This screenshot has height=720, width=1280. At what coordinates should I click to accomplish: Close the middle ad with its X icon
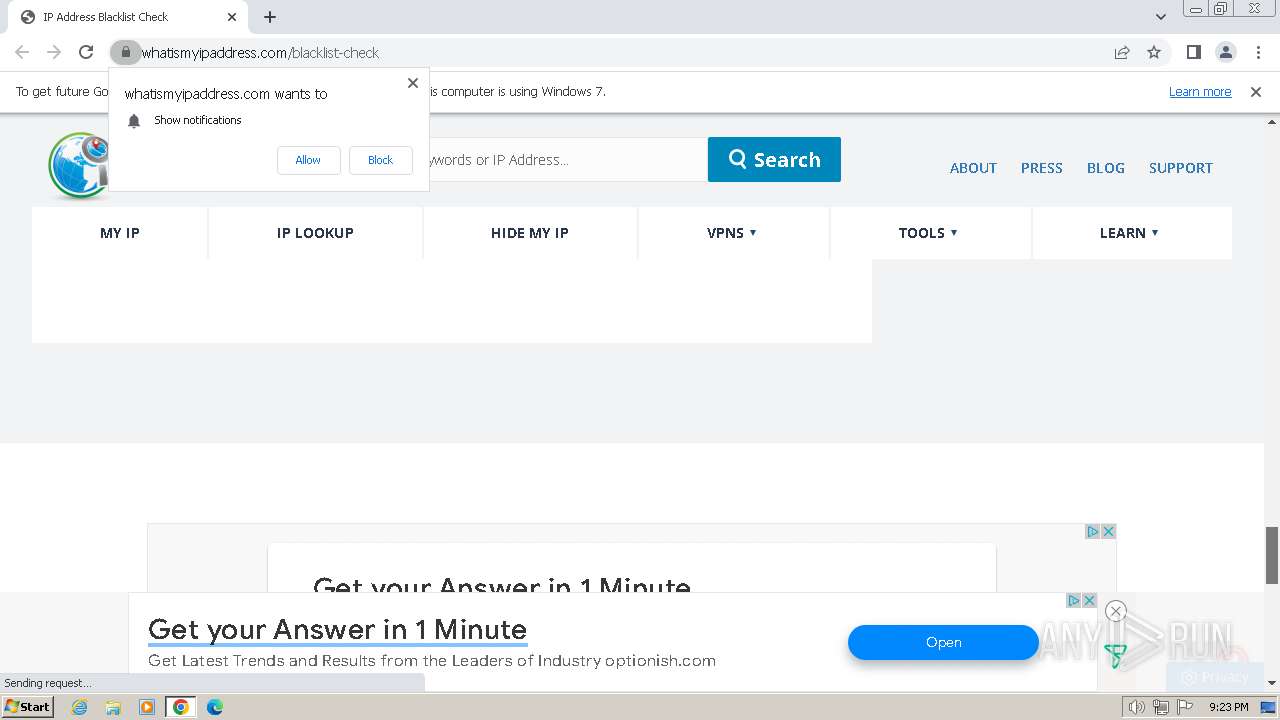click(1108, 531)
